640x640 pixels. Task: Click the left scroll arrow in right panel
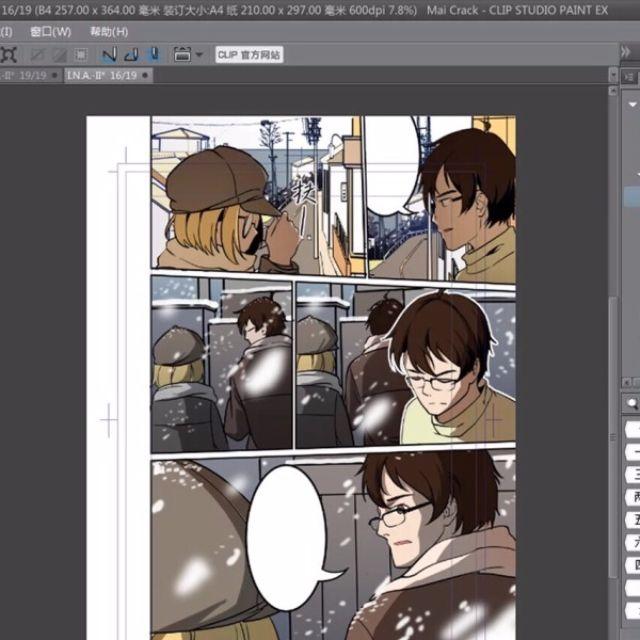(x=627, y=382)
